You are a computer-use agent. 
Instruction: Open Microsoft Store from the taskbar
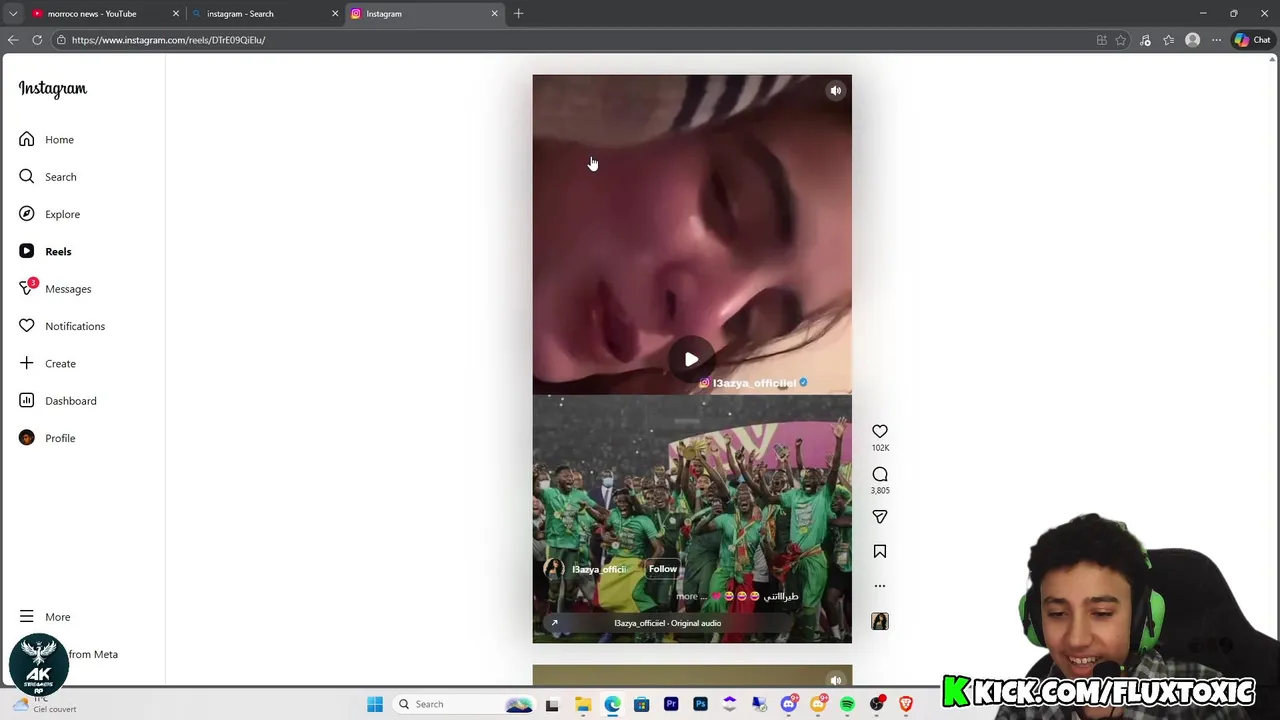pos(641,704)
